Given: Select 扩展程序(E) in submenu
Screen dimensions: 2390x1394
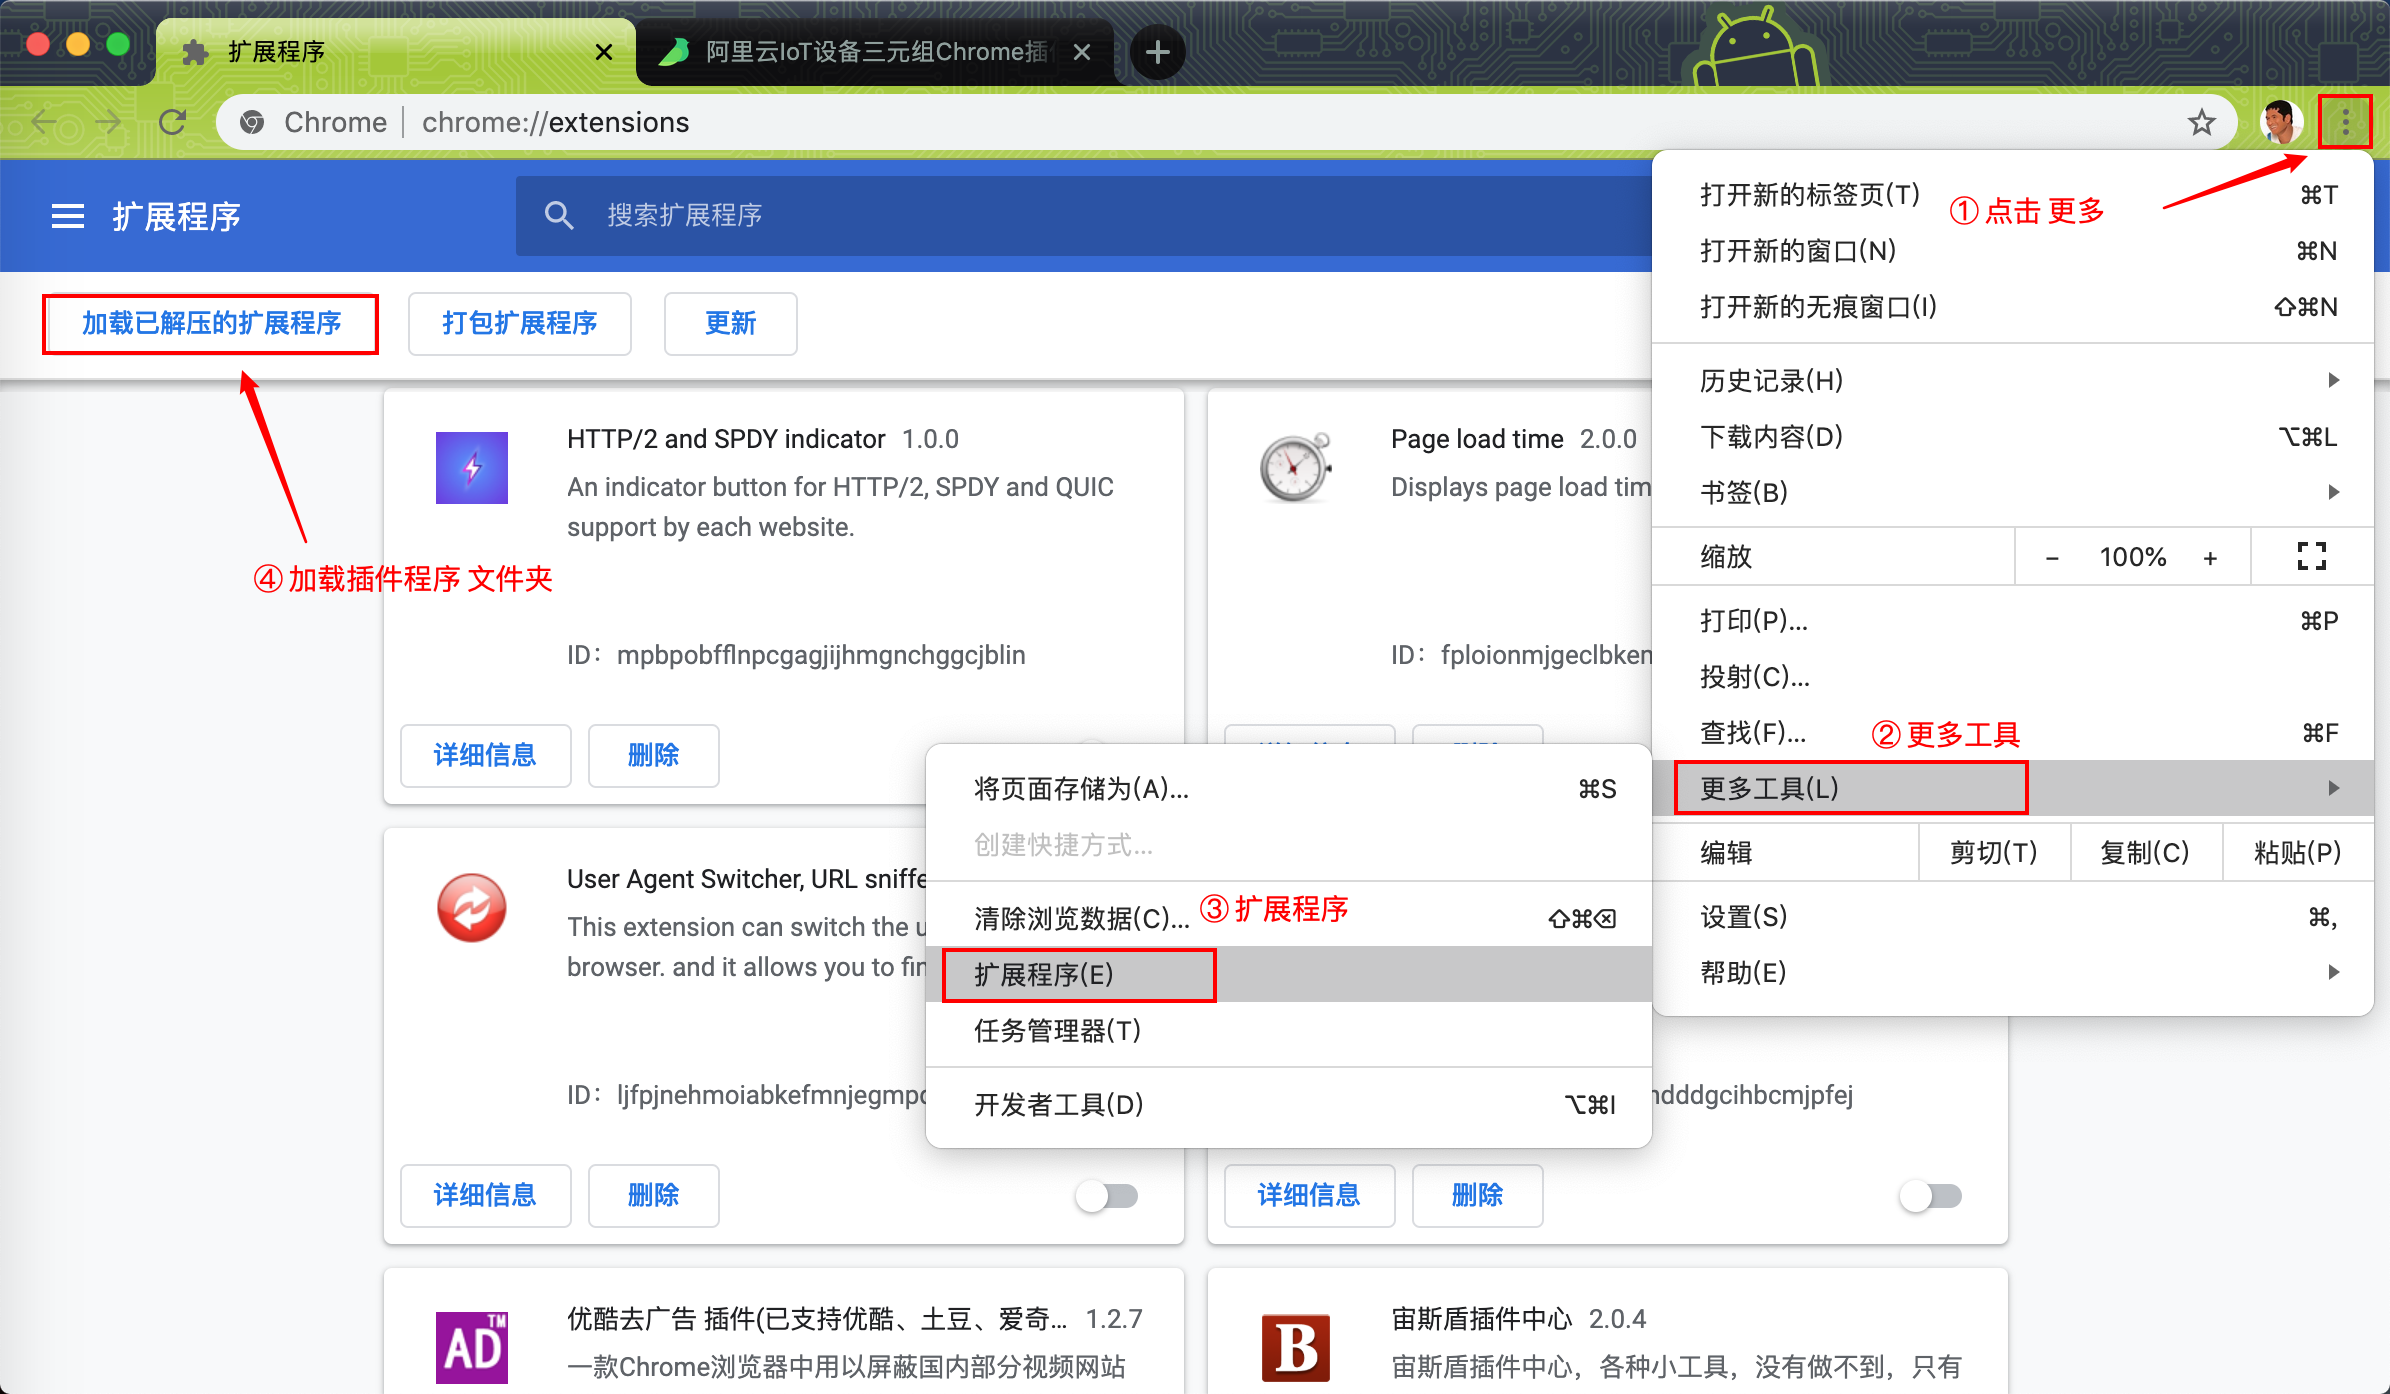Looking at the screenshot, I should pyautogui.click(x=1289, y=974).
